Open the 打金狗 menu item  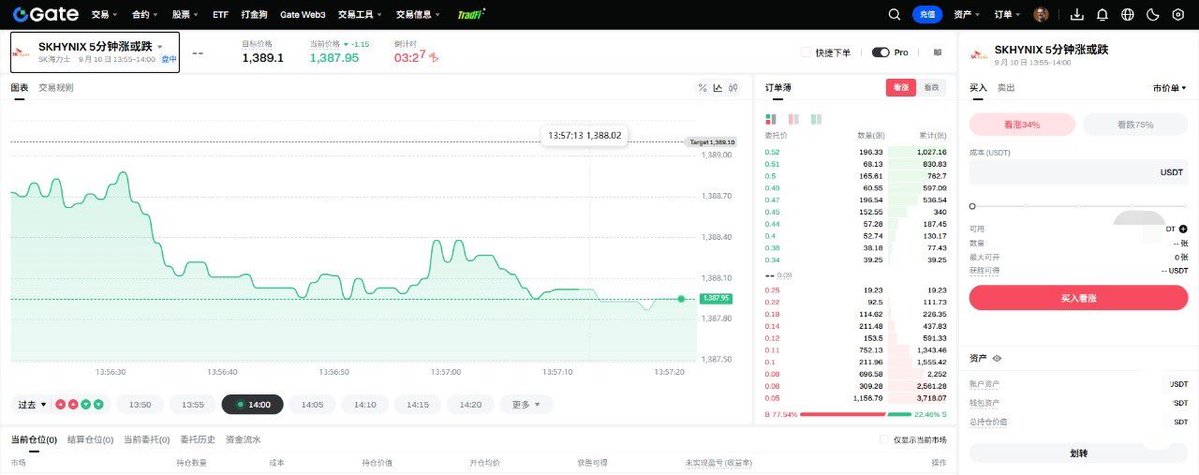[x=254, y=15]
